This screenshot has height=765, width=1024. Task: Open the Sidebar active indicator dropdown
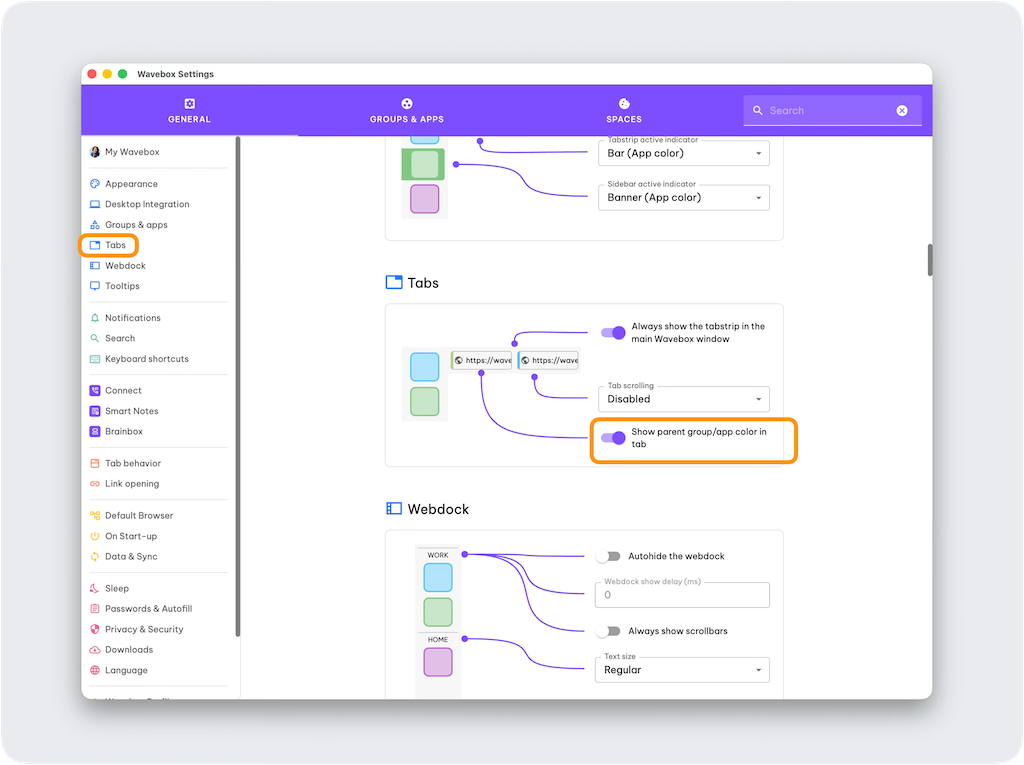685,198
